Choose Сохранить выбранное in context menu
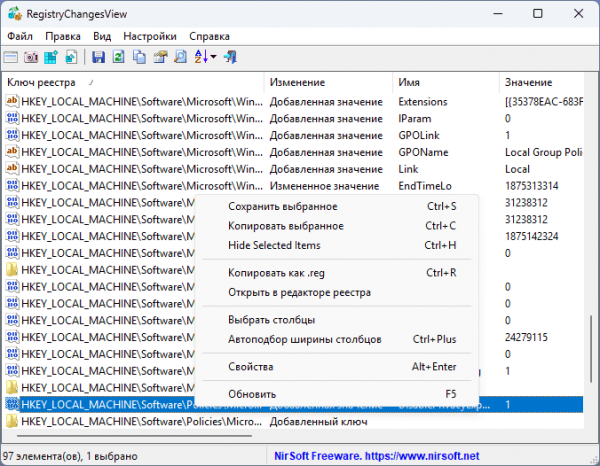The height and width of the screenshot is (466, 600). [x=337, y=207]
